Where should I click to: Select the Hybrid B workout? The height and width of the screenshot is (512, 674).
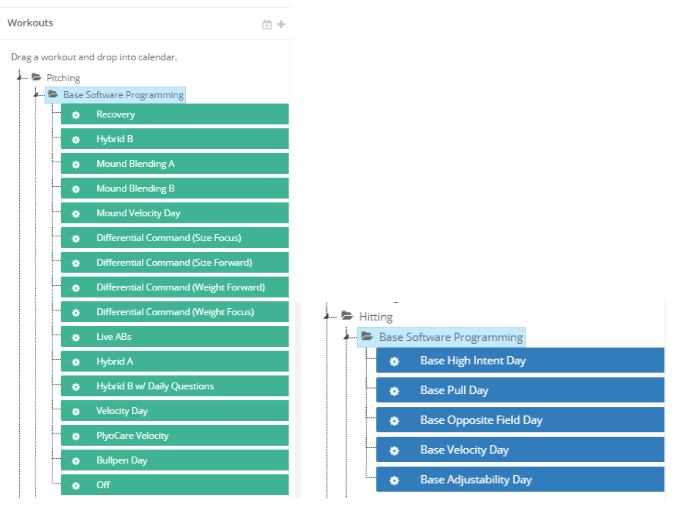[x=115, y=139]
